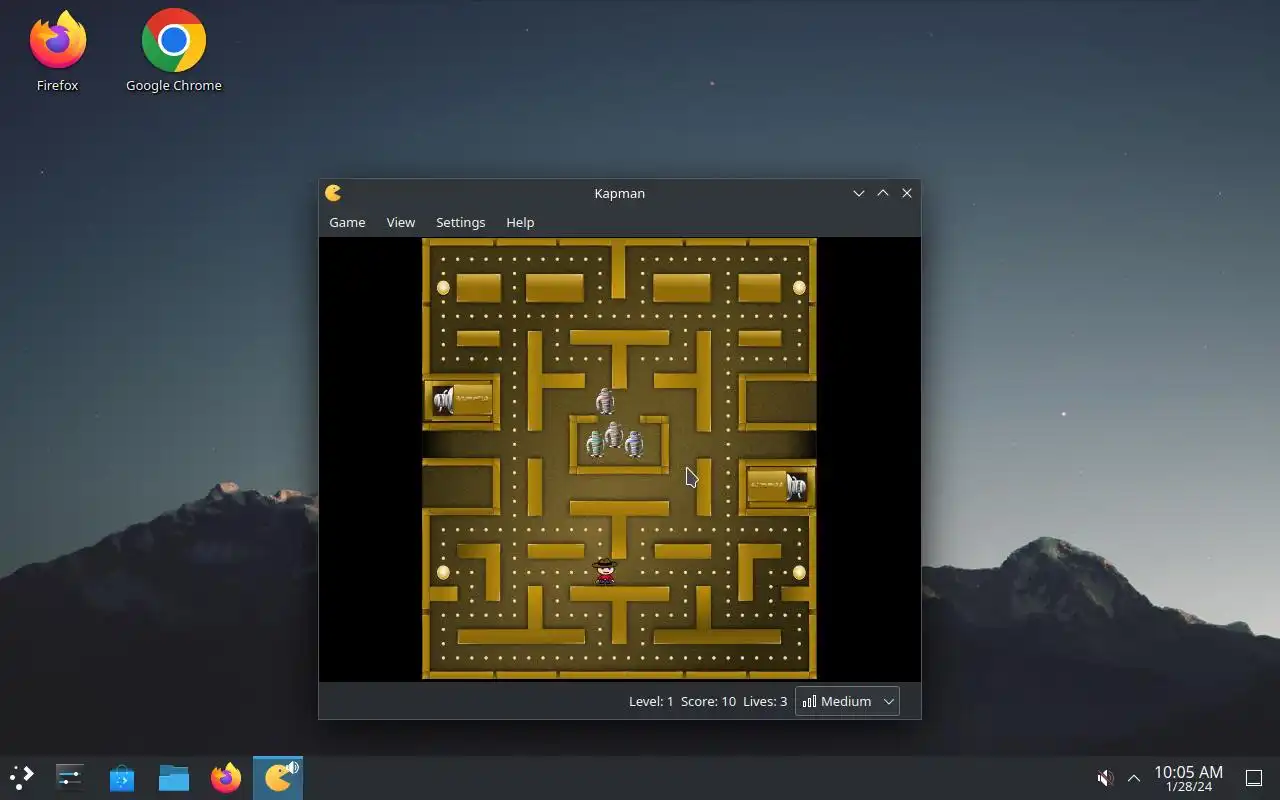Click the cowboy Kapman character
Viewport: 1280px width, 800px height.
(x=605, y=571)
